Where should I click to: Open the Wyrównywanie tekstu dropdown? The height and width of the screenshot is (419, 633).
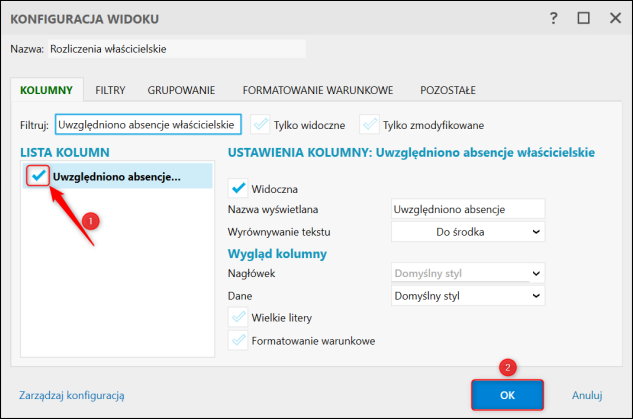click(468, 232)
